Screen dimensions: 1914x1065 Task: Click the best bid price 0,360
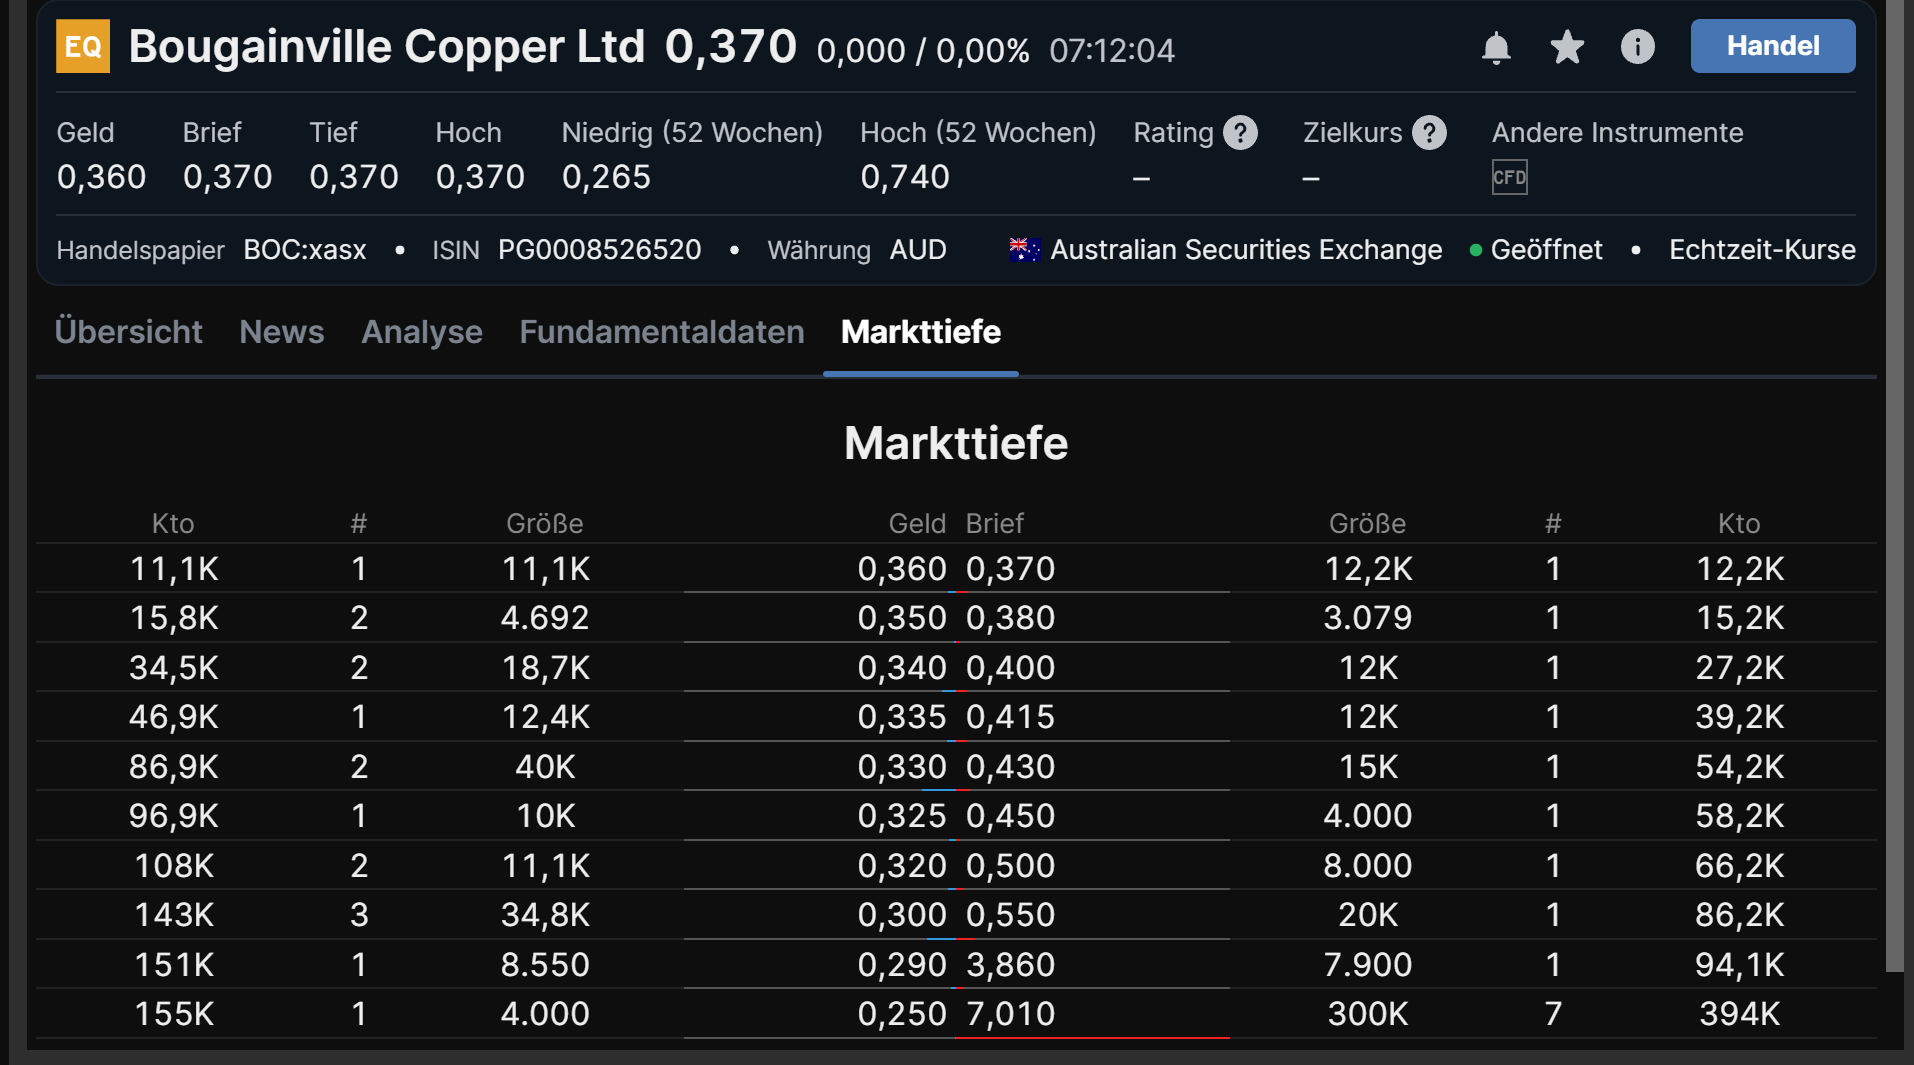(x=902, y=568)
